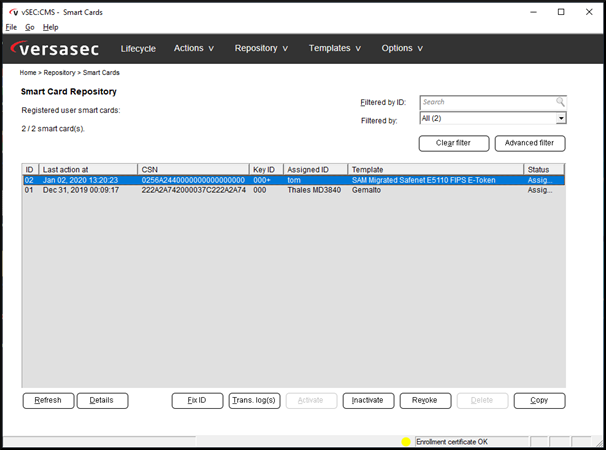Click the vSEC:CMS title bar icon
This screenshot has width=606, height=450.
pyautogui.click(x=14, y=12)
